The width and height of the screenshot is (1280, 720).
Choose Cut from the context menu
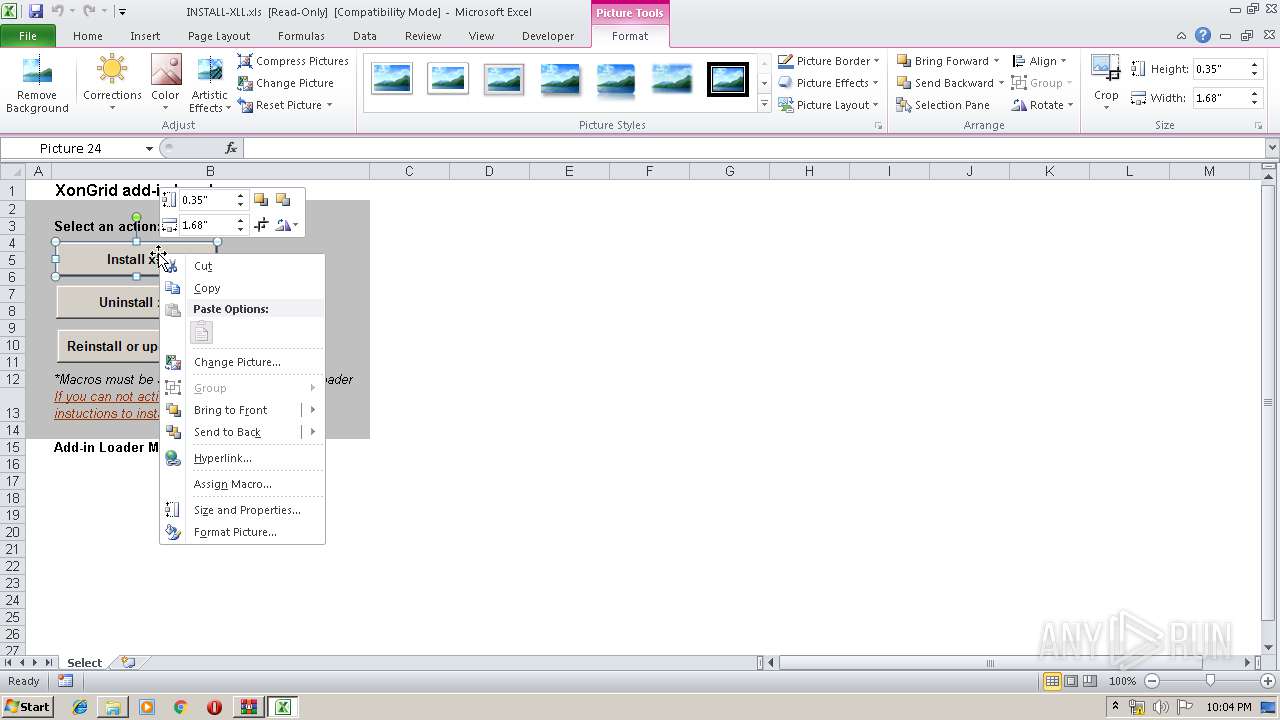tap(243, 266)
